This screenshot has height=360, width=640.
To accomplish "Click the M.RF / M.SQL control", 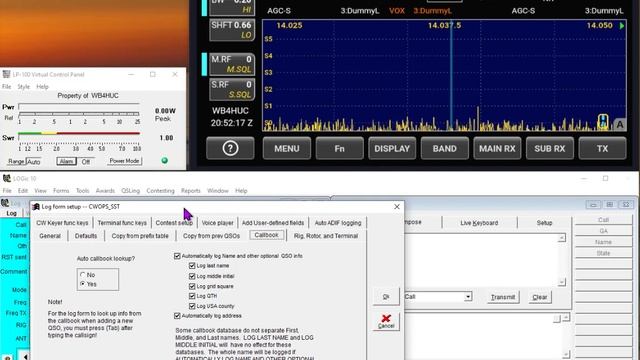I will point(232,64).
